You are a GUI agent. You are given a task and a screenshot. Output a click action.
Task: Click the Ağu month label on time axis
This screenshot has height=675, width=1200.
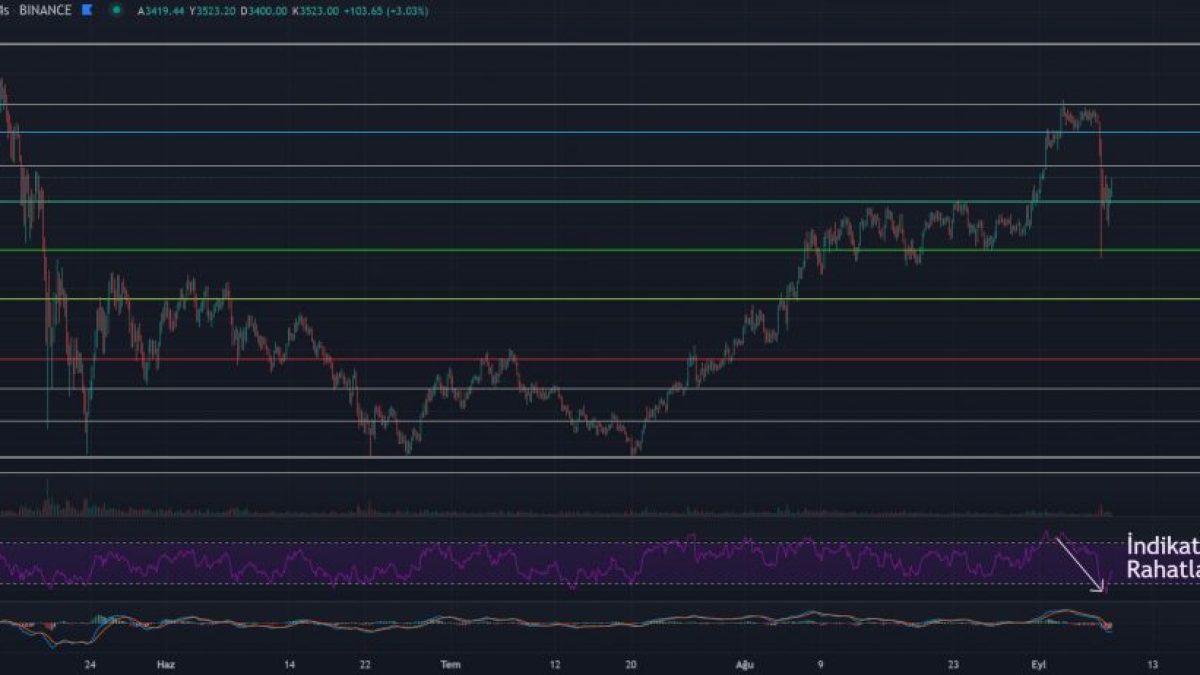[744, 664]
